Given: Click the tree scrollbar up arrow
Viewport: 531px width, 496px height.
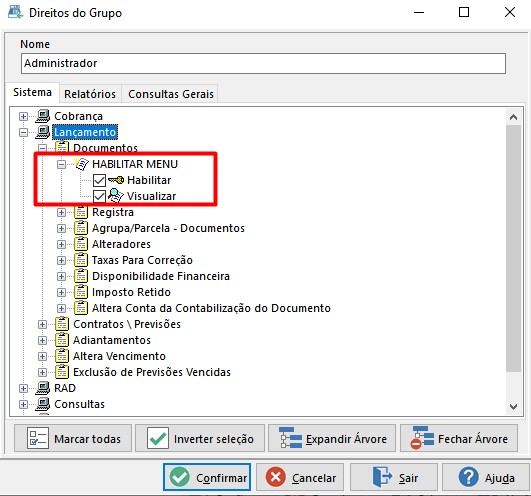Looking at the screenshot, I should pyautogui.click(x=513, y=117).
